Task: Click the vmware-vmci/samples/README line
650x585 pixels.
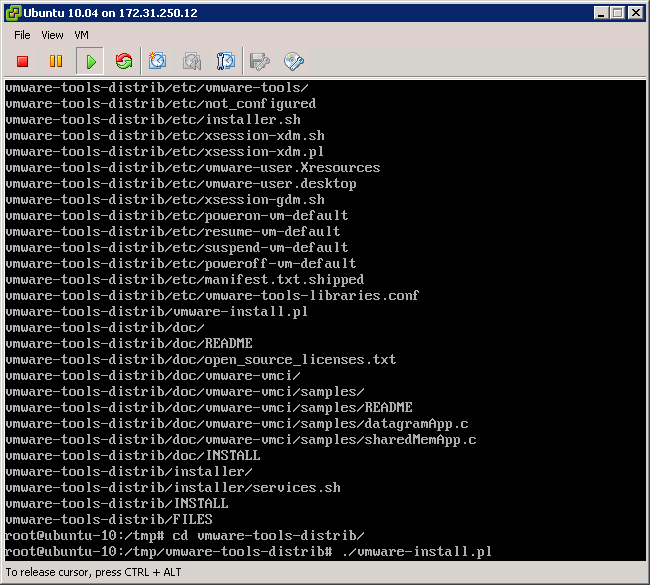Action: tap(209, 407)
